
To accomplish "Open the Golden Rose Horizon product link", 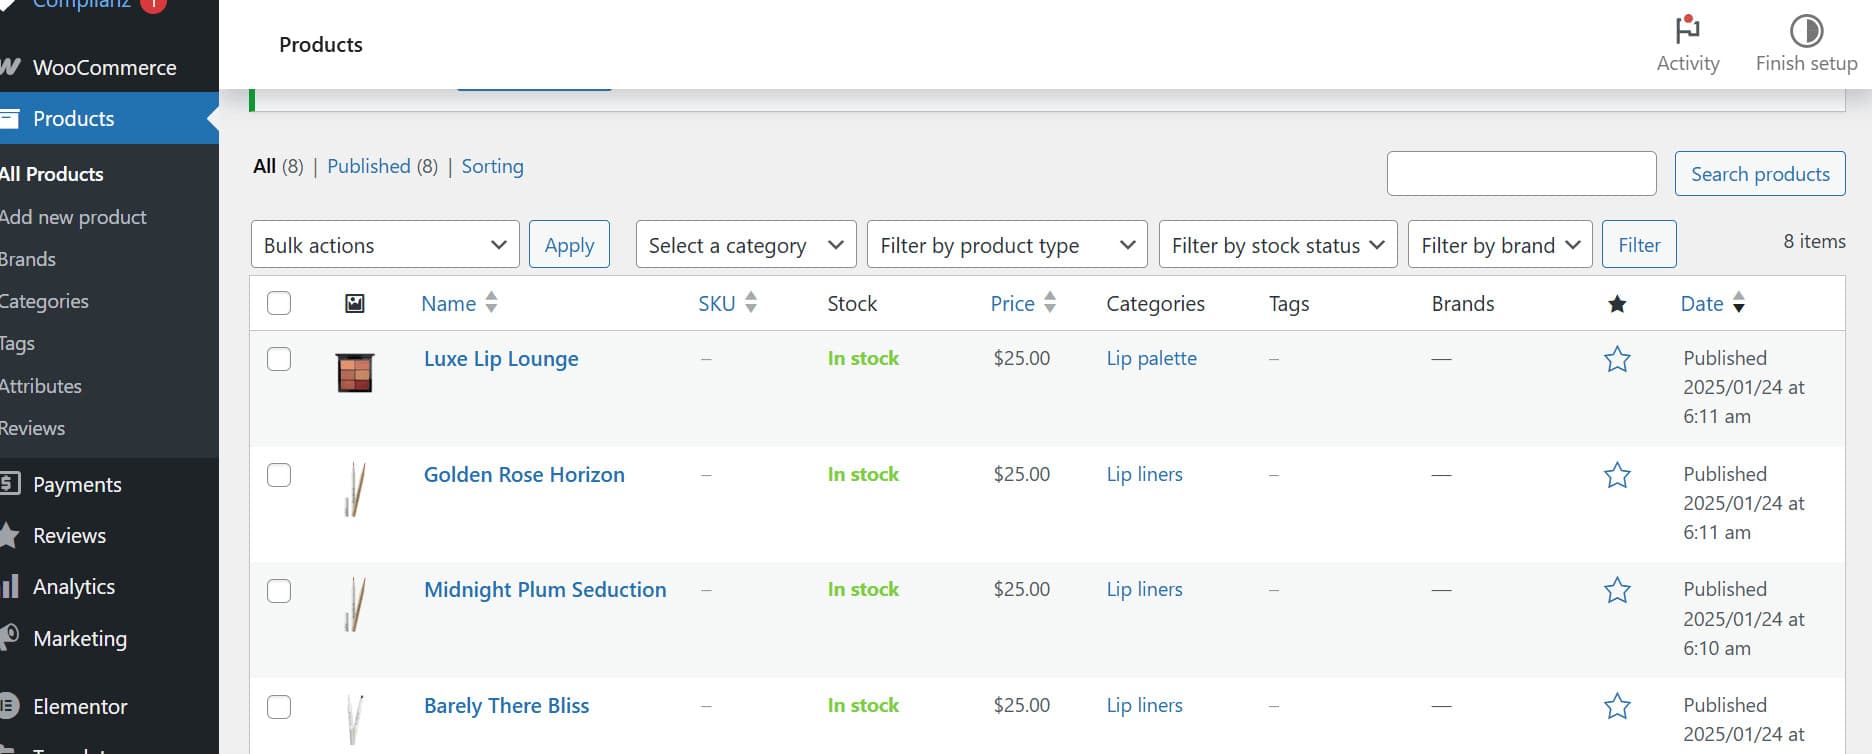I will tap(524, 475).
